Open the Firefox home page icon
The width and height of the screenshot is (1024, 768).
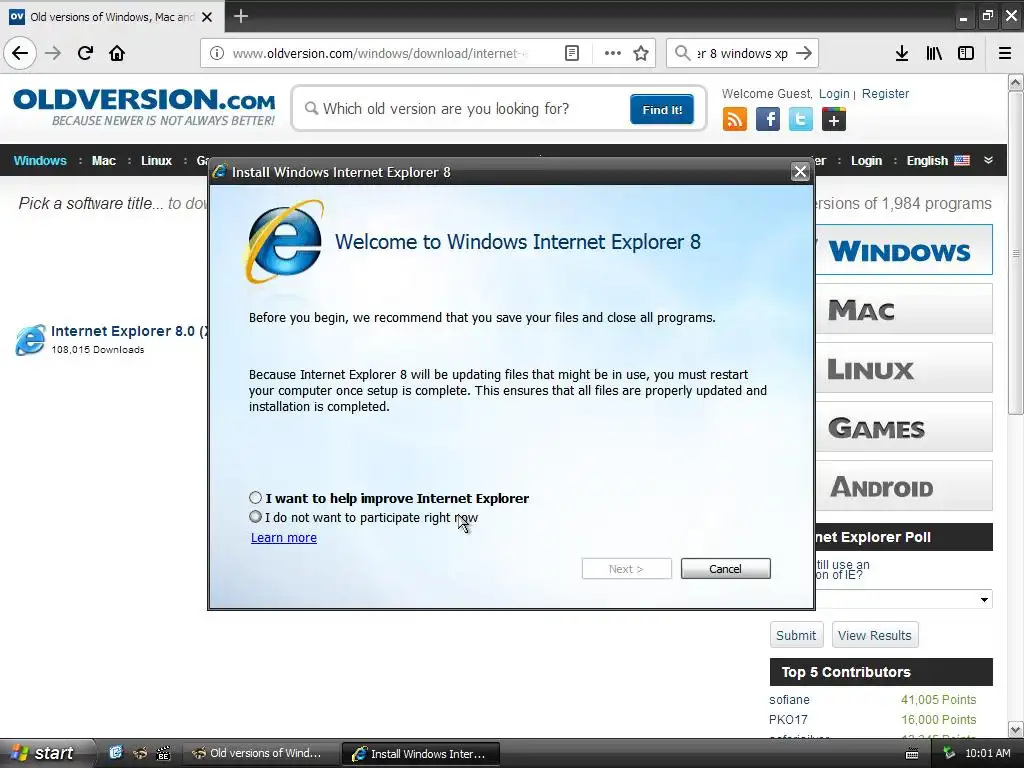pos(117,53)
